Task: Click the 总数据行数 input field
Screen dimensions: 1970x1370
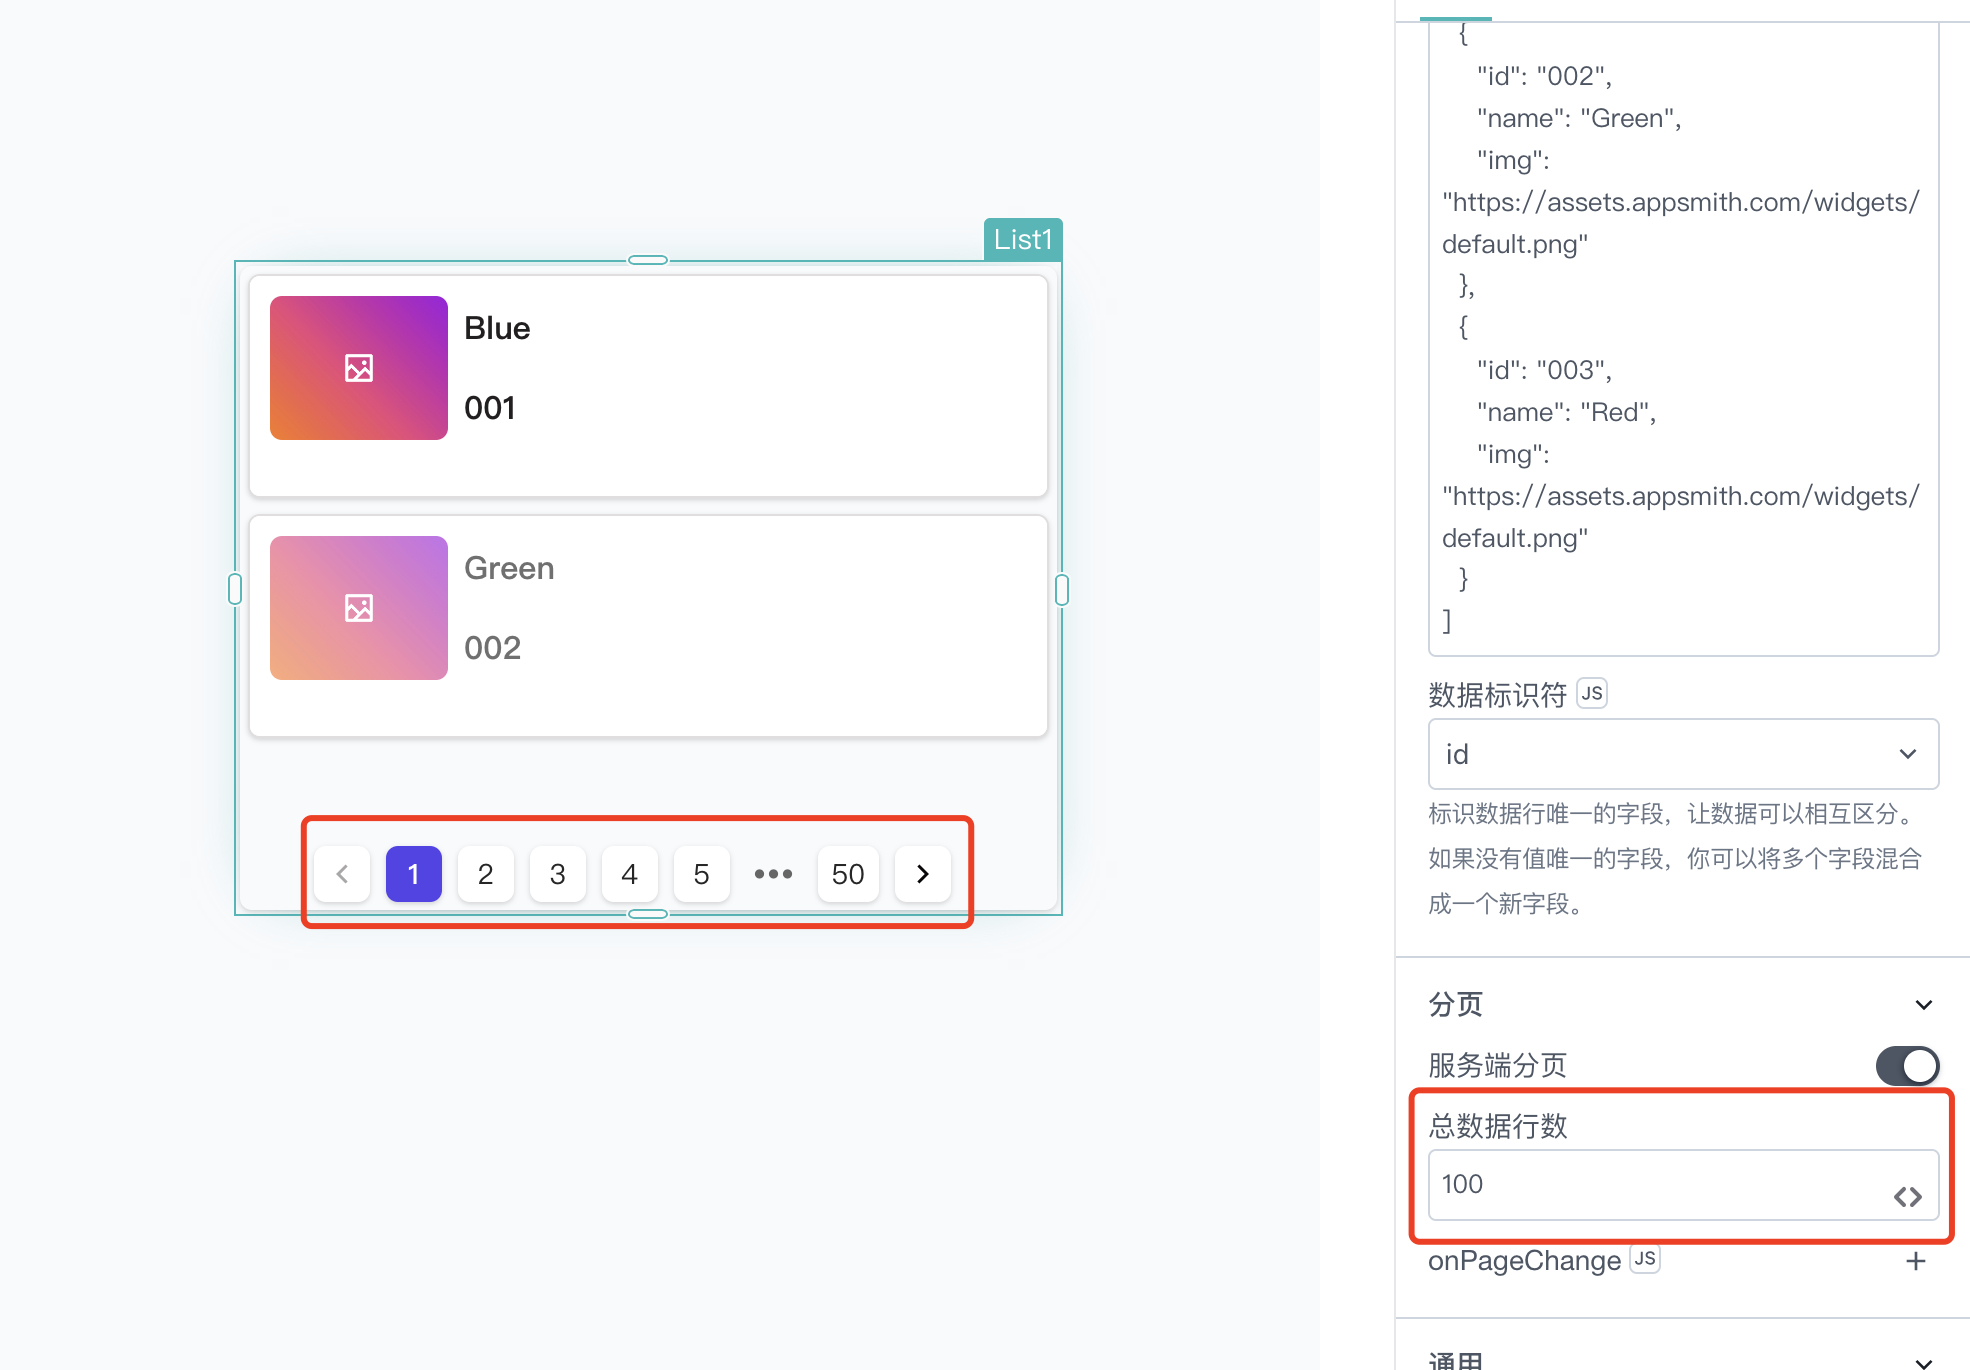Action: tap(1684, 1185)
